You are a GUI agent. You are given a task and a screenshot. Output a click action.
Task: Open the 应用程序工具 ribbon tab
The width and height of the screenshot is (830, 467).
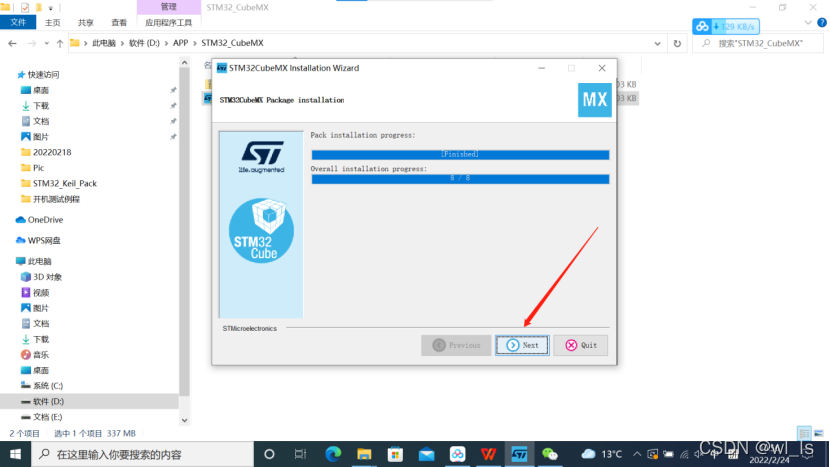coord(168,23)
